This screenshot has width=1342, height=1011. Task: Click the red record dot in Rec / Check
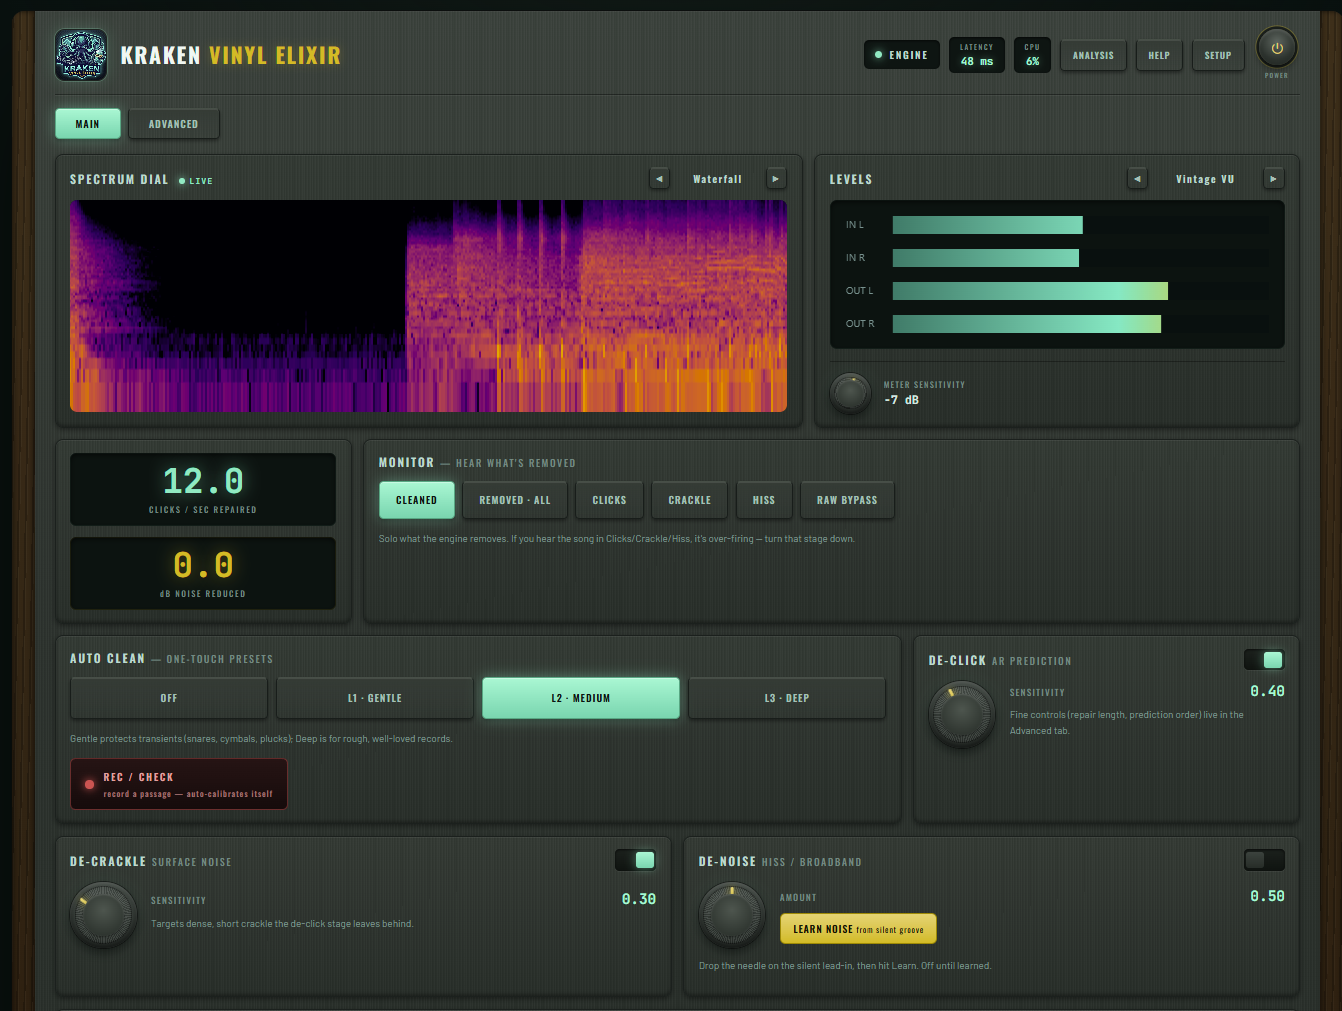[x=89, y=784]
